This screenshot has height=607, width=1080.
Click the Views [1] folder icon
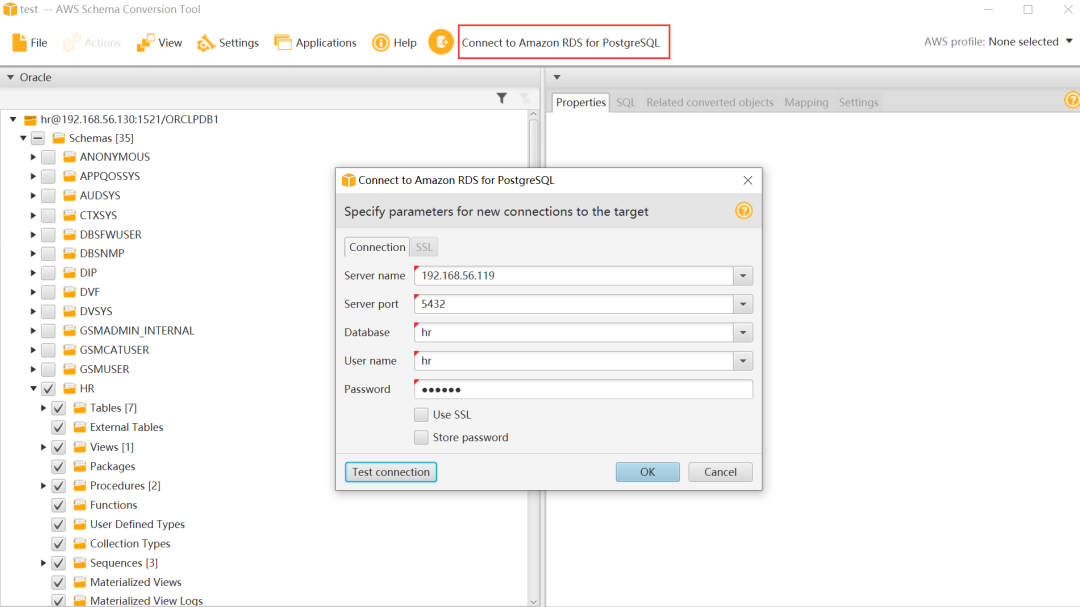tap(80, 447)
